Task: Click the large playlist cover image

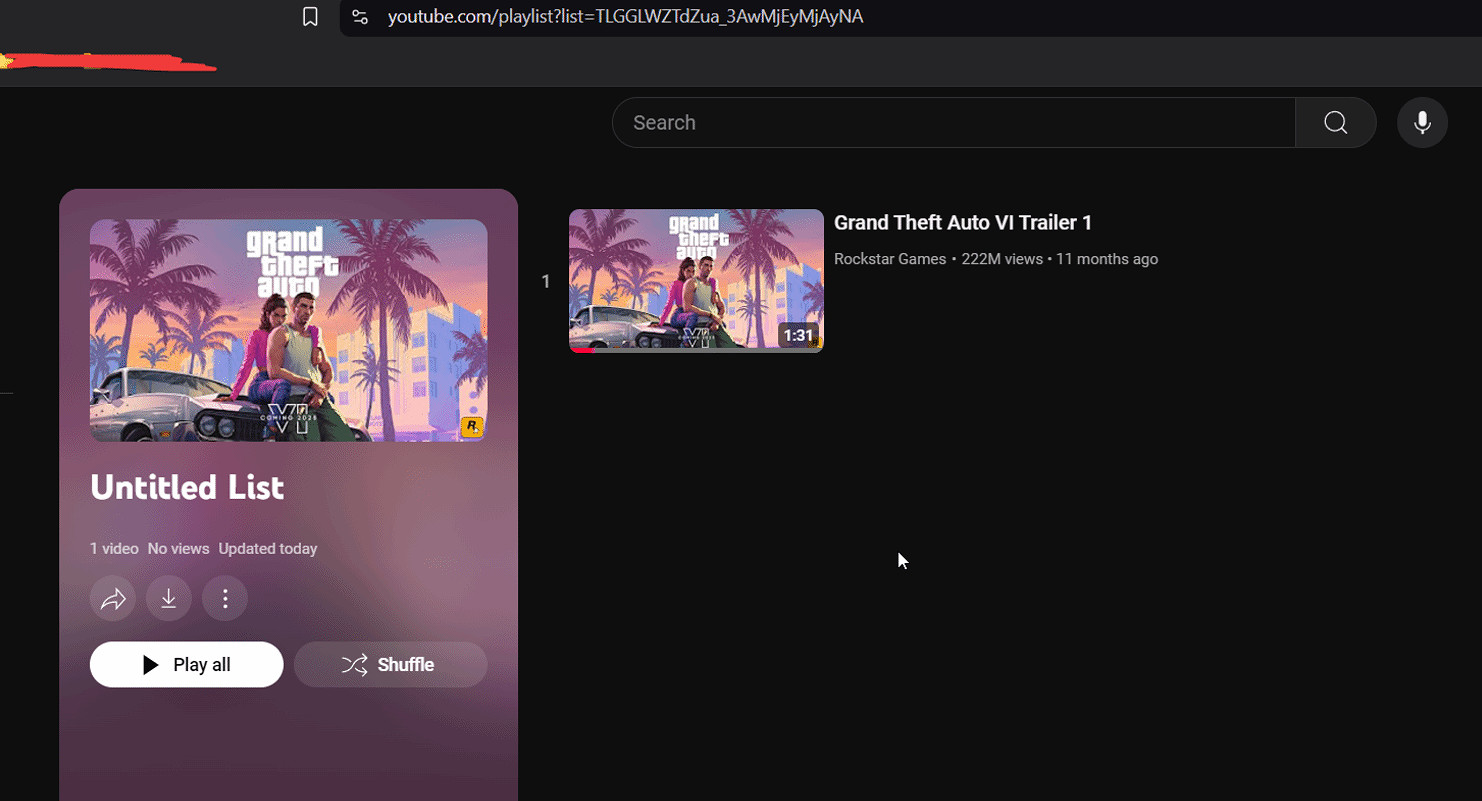Action: tap(288, 330)
